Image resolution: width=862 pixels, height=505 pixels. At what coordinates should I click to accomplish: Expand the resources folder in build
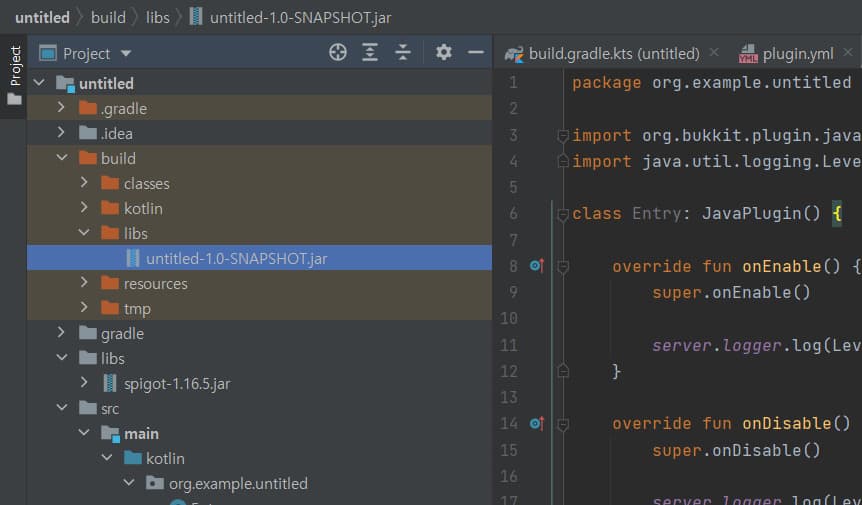coord(85,283)
